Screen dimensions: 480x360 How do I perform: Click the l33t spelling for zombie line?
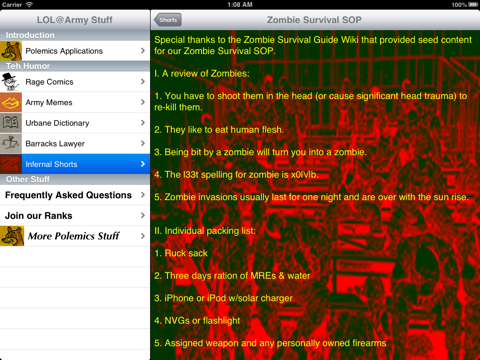coord(236,175)
